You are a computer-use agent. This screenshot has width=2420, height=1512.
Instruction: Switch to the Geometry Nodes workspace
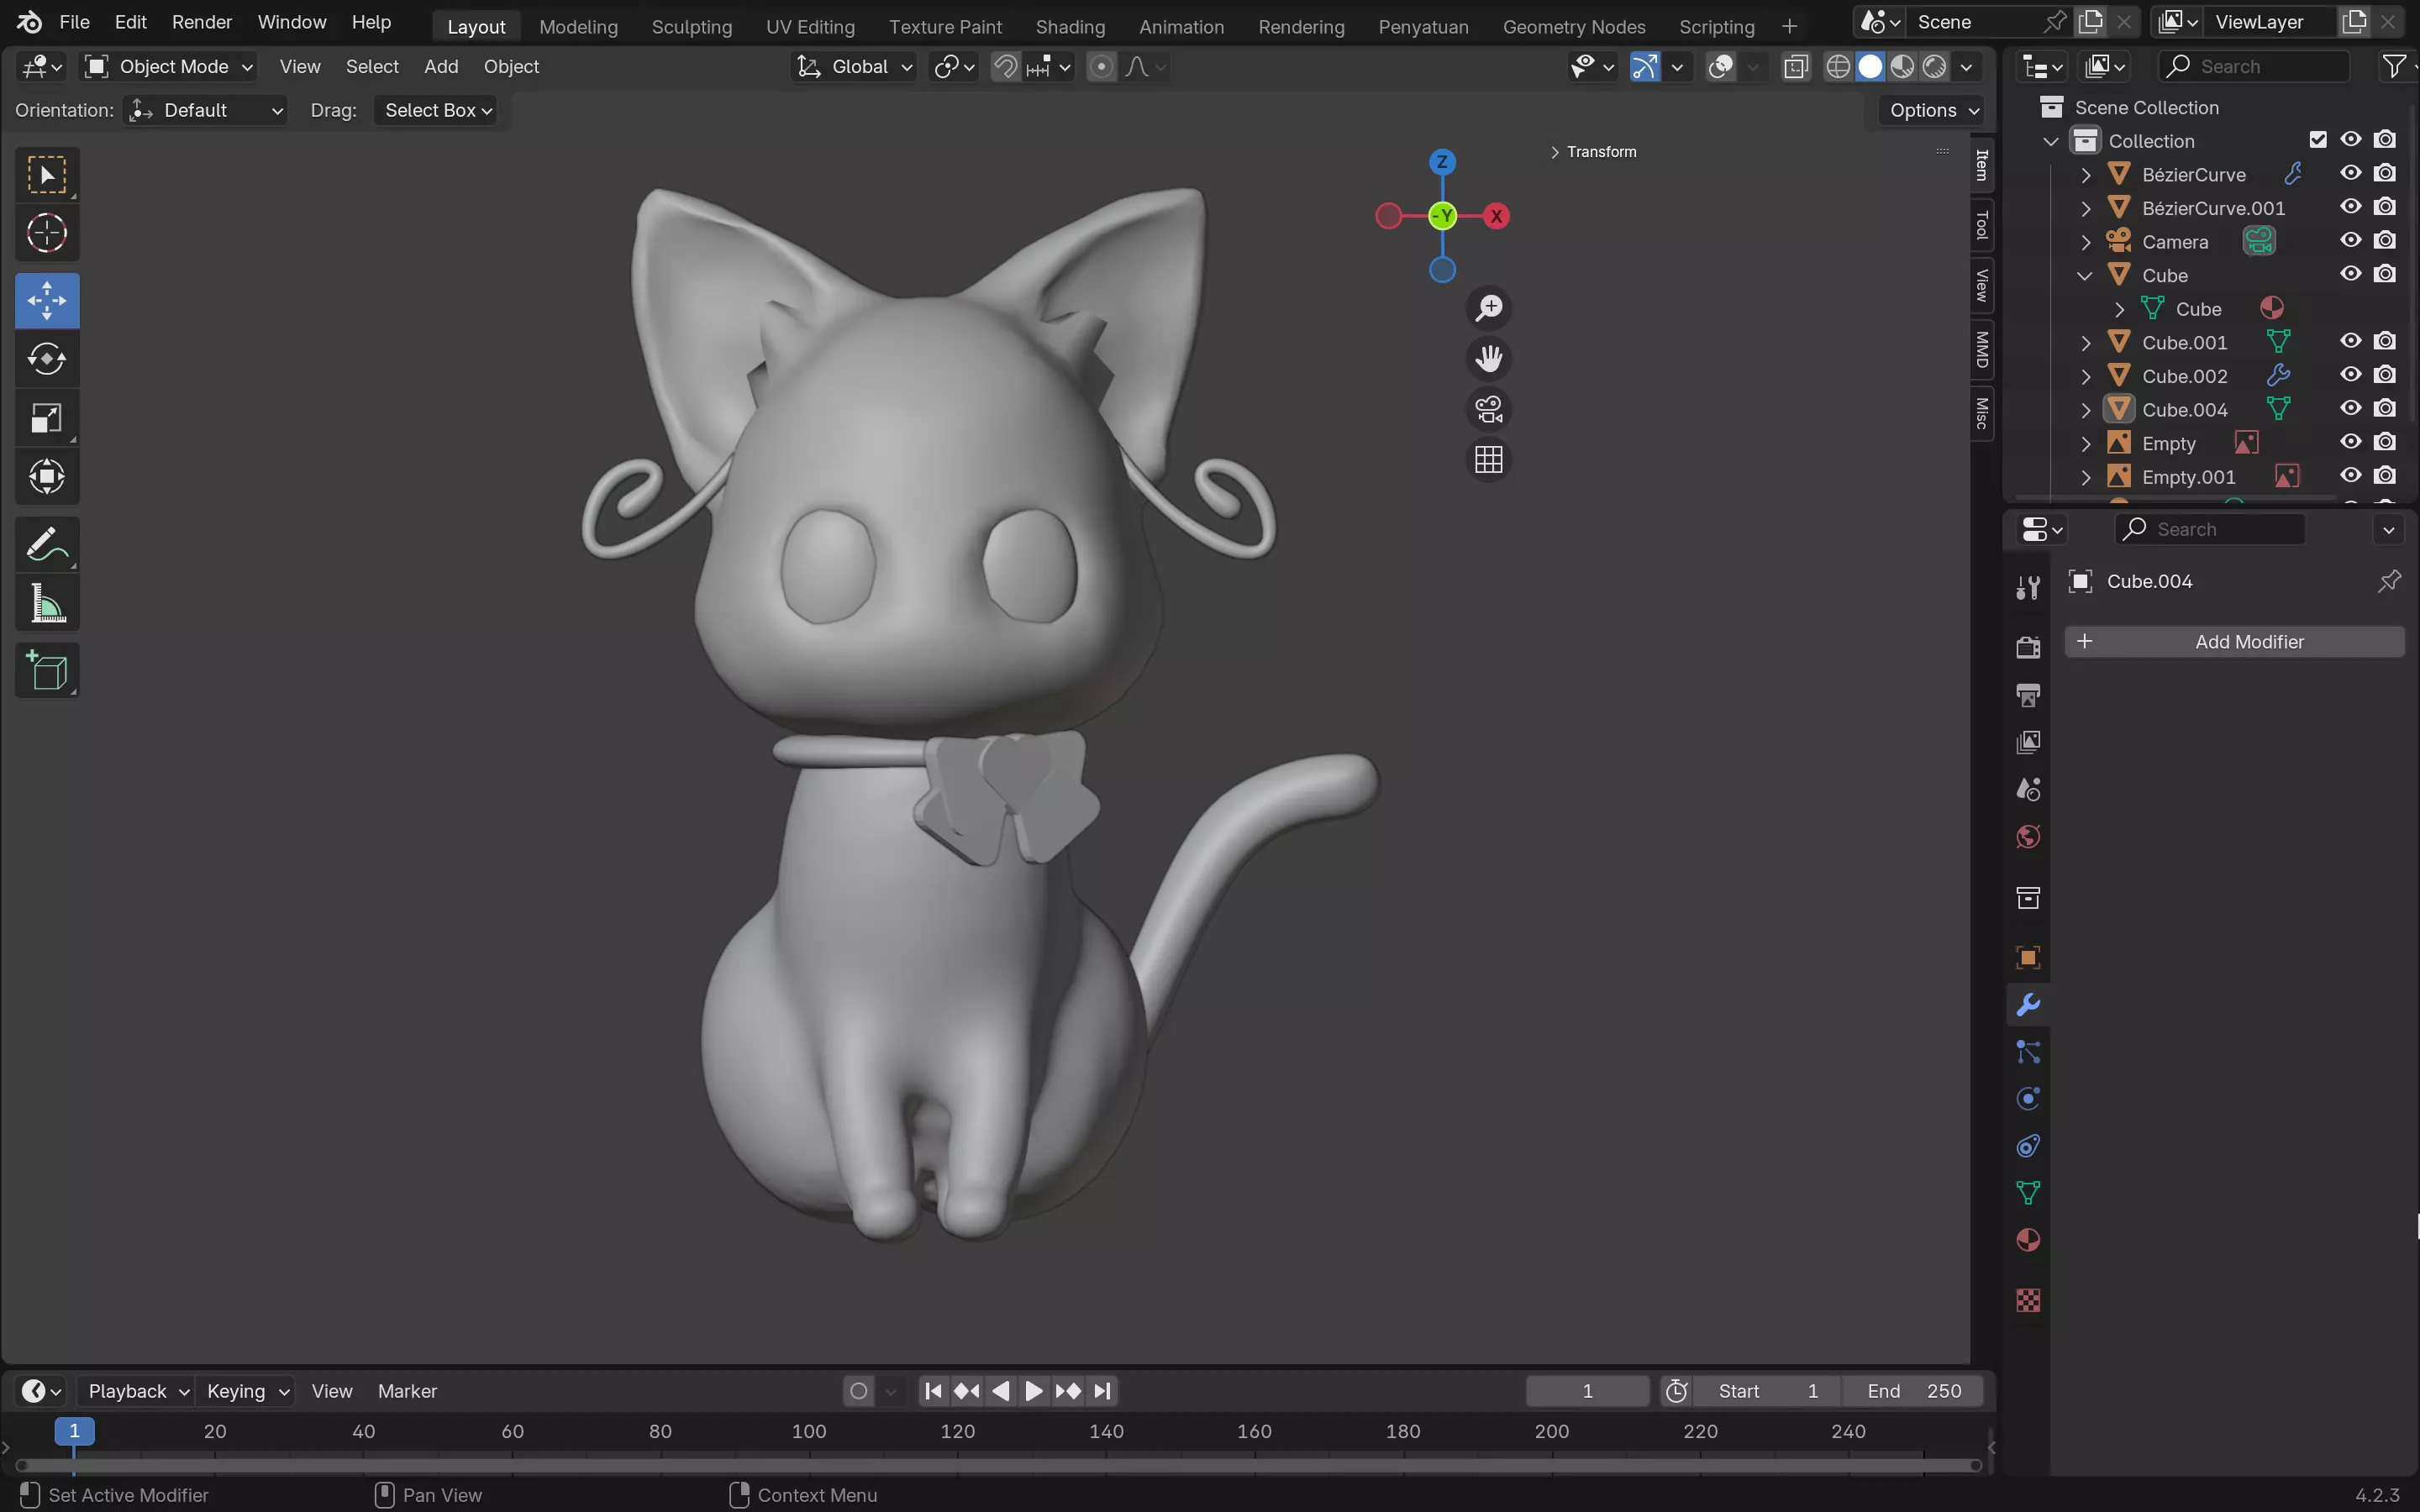click(1574, 26)
